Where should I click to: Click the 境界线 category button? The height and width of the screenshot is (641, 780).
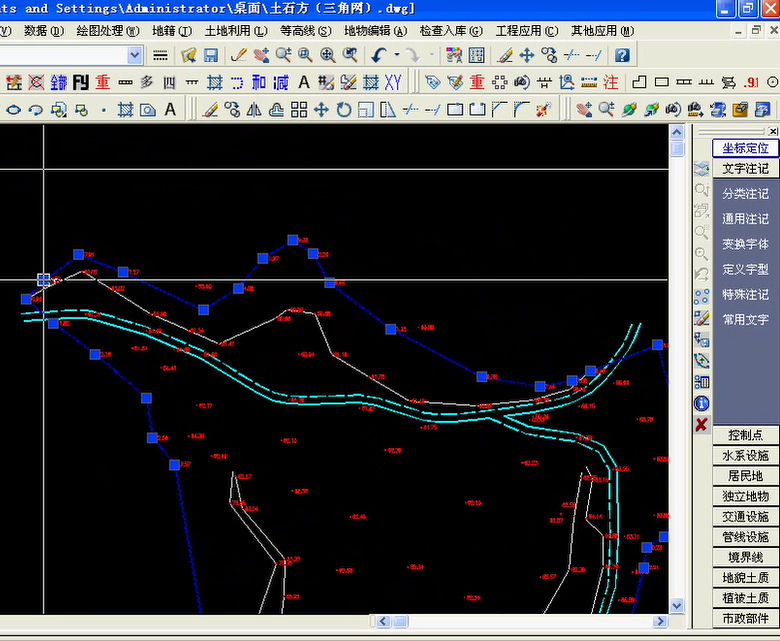(x=745, y=557)
